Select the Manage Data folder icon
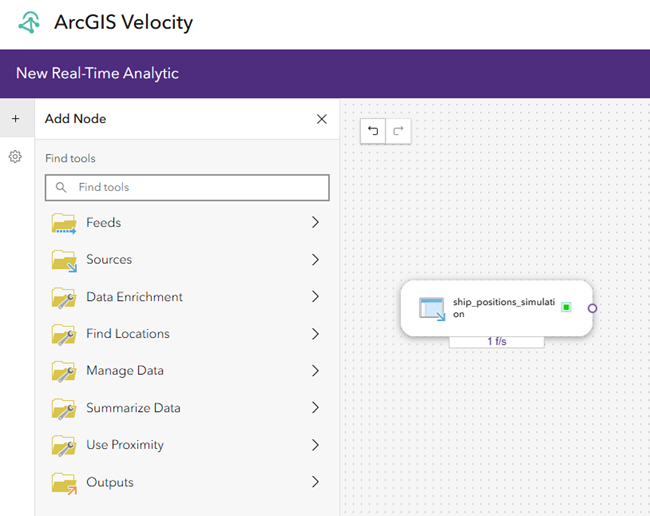Viewport: 650px width, 516px height. click(64, 371)
